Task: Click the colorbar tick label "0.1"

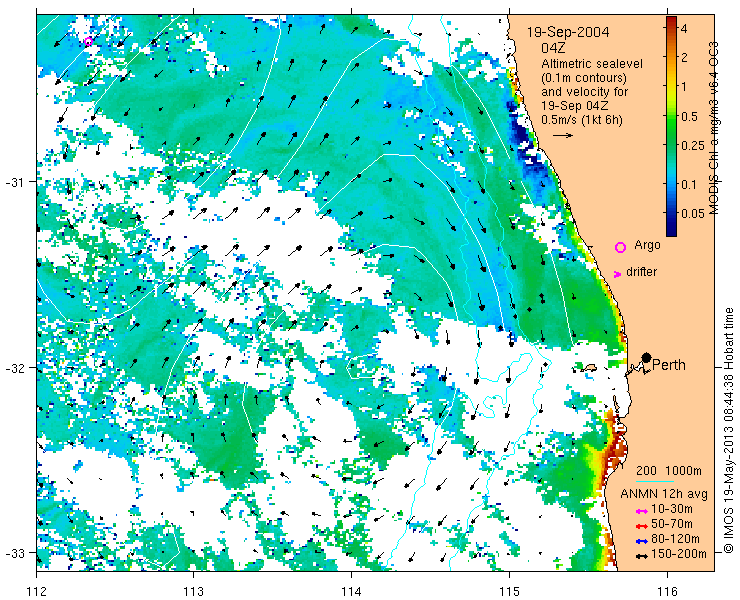Action: [x=690, y=184]
